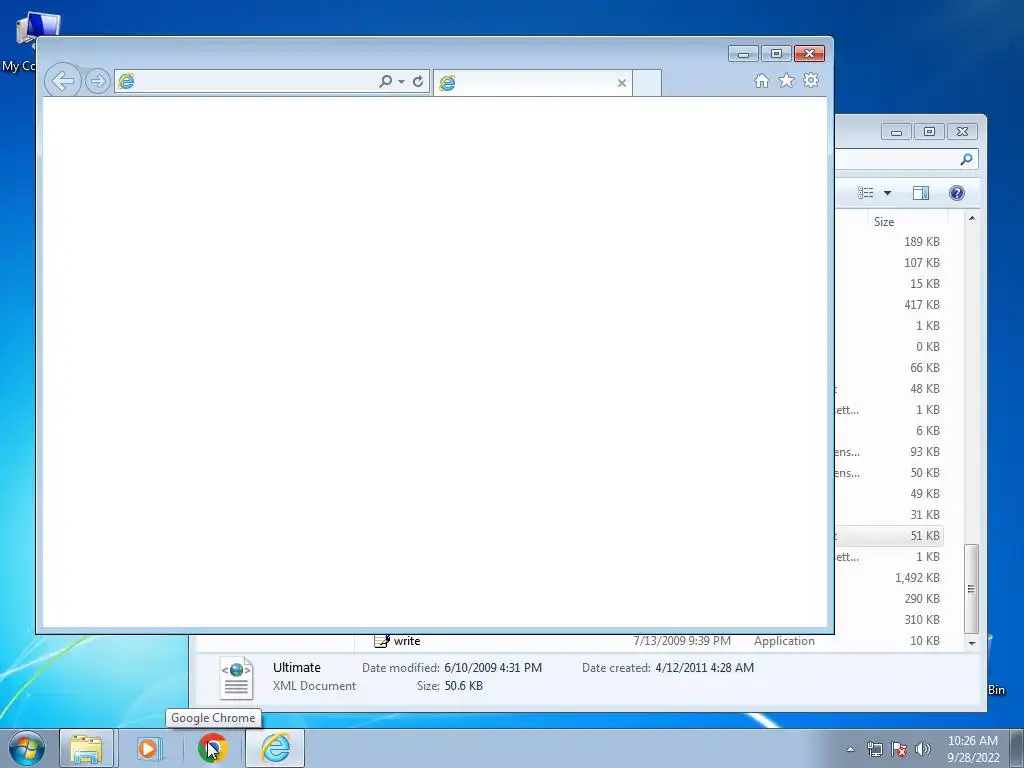Go back in Internet Explorer
This screenshot has width=1024, height=768.
[x=63, y=82]
